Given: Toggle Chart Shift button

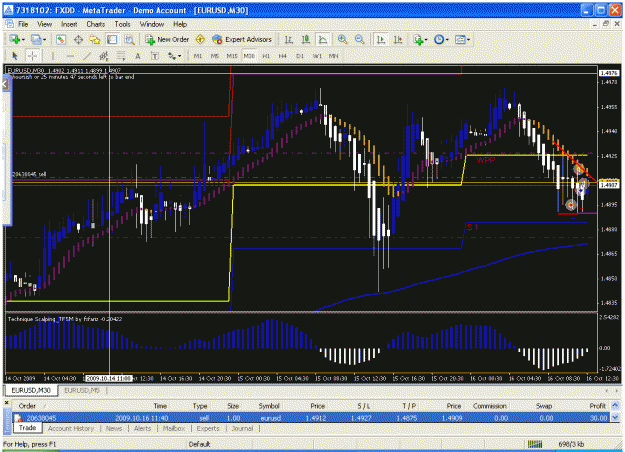Looking at the screenshot, I should coord(398,39).
